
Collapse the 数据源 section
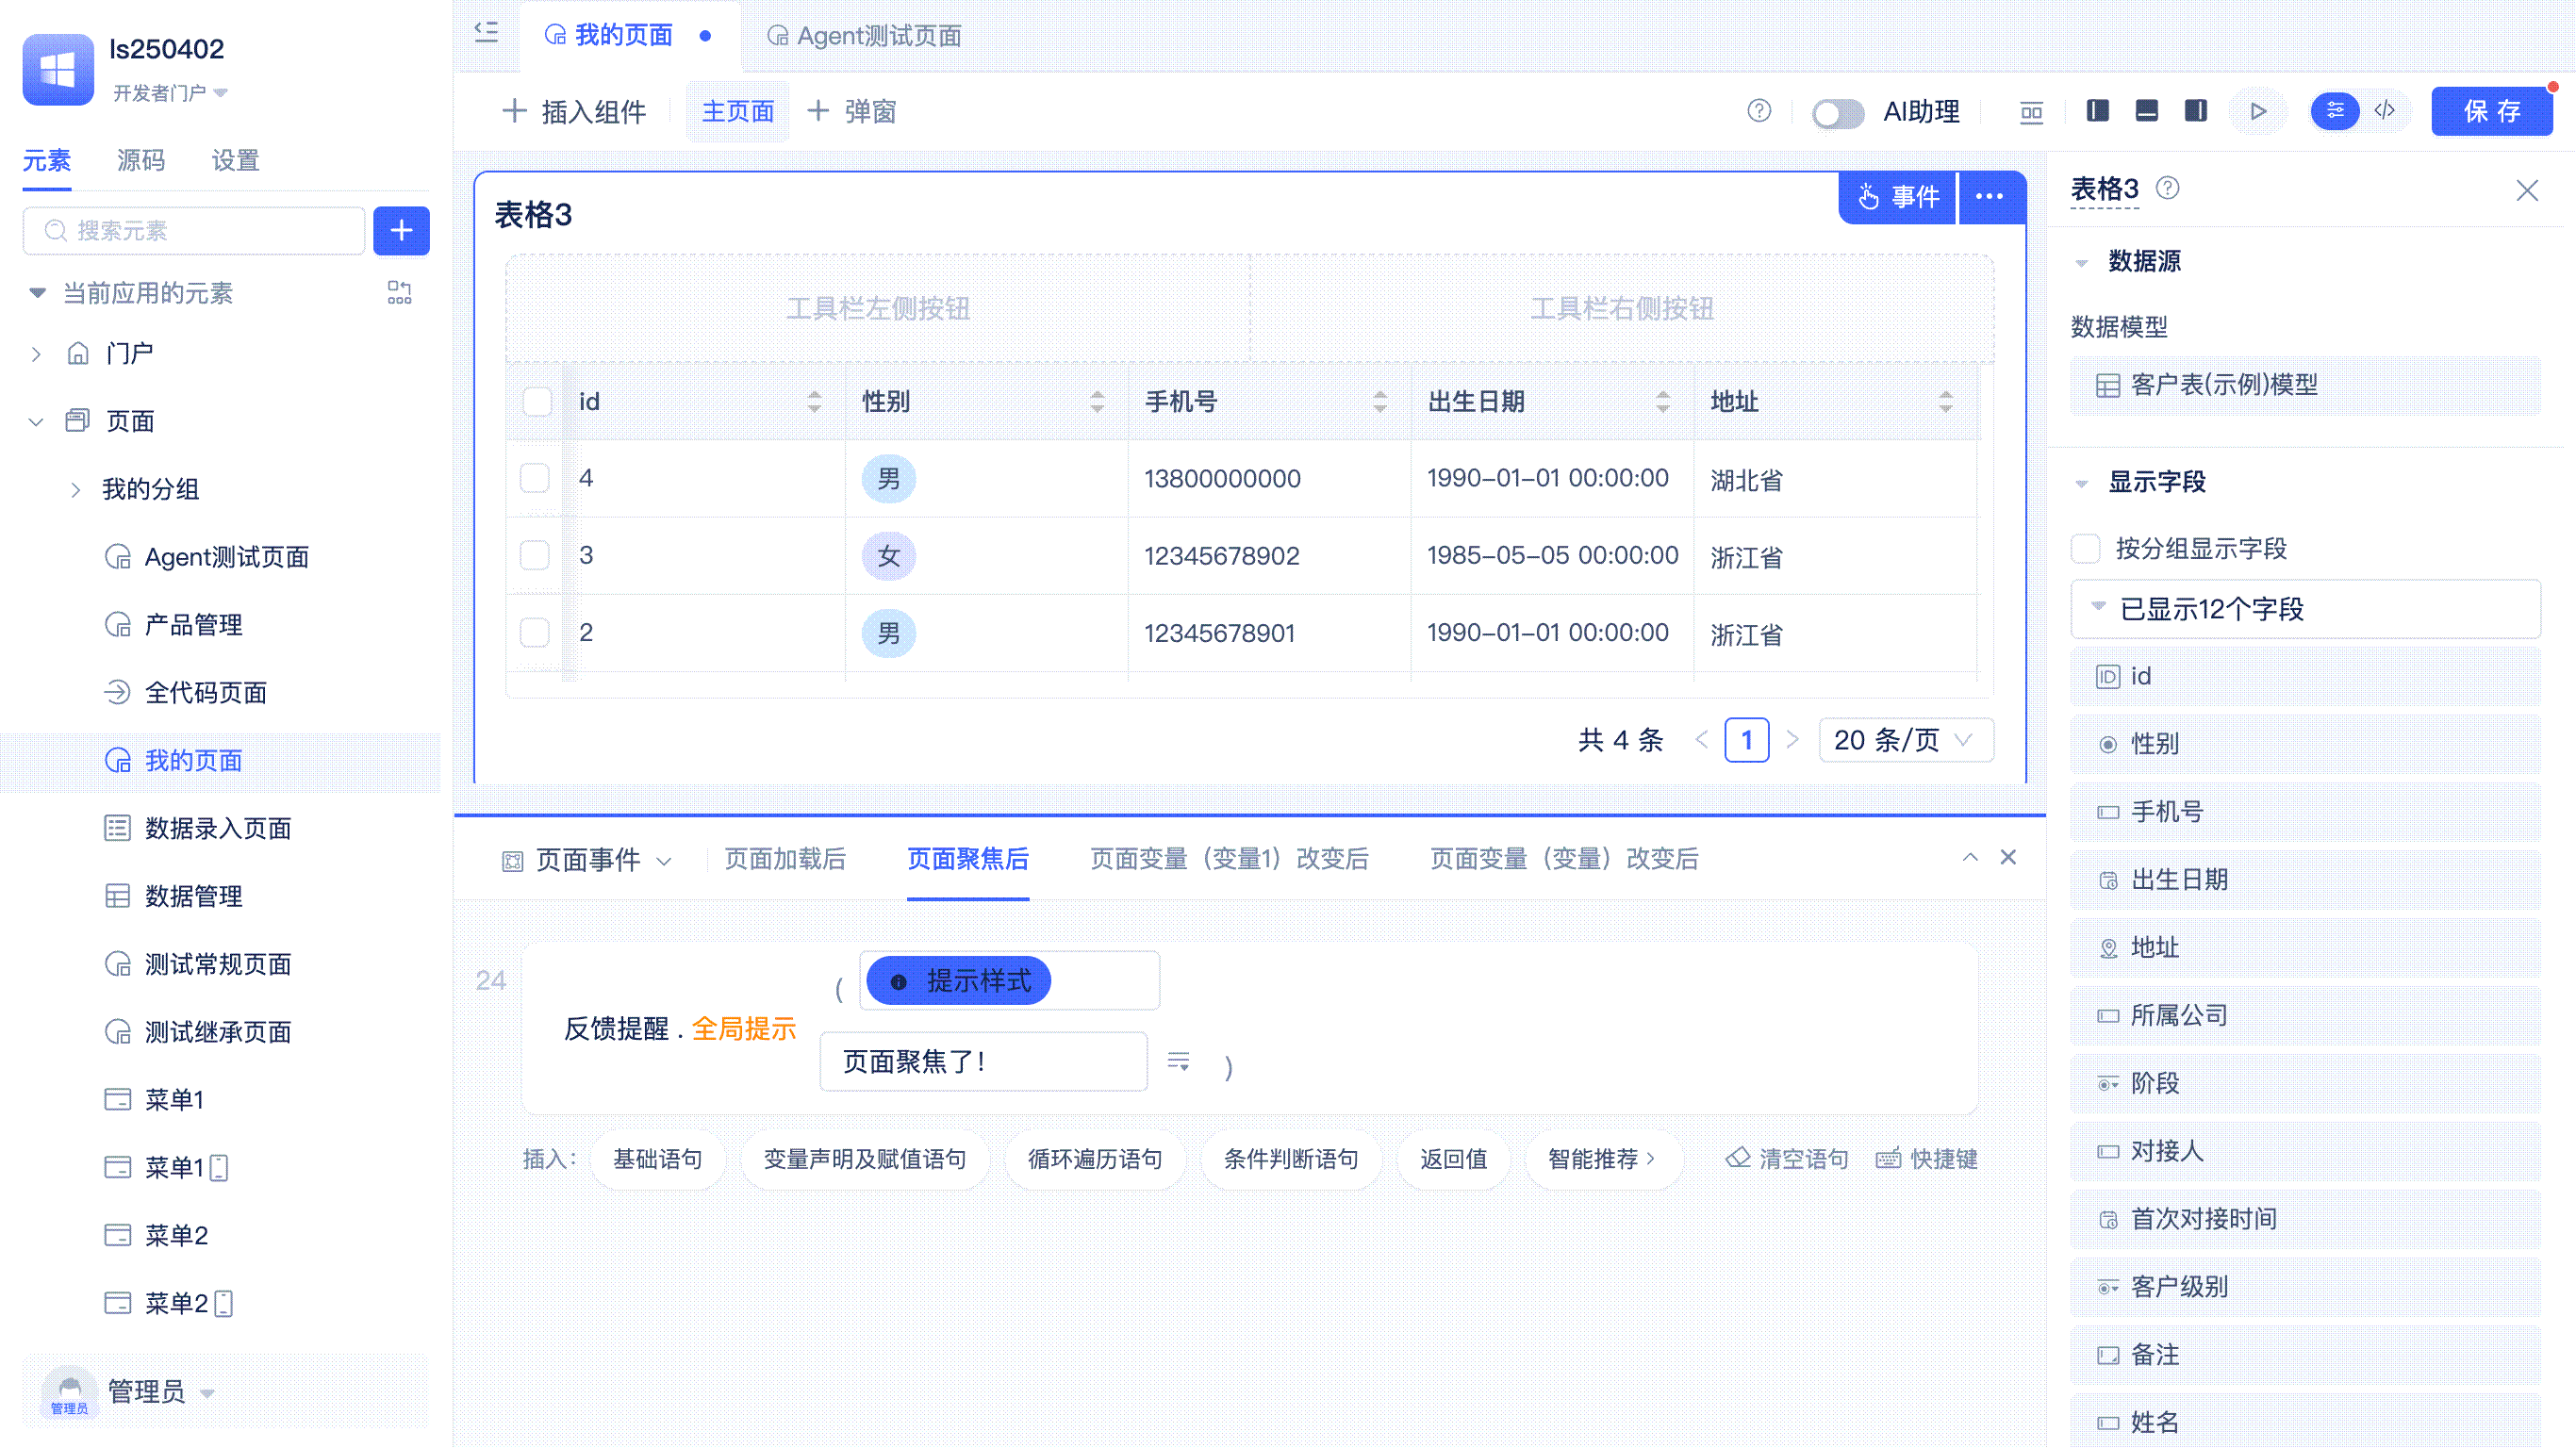point(2081,262)
